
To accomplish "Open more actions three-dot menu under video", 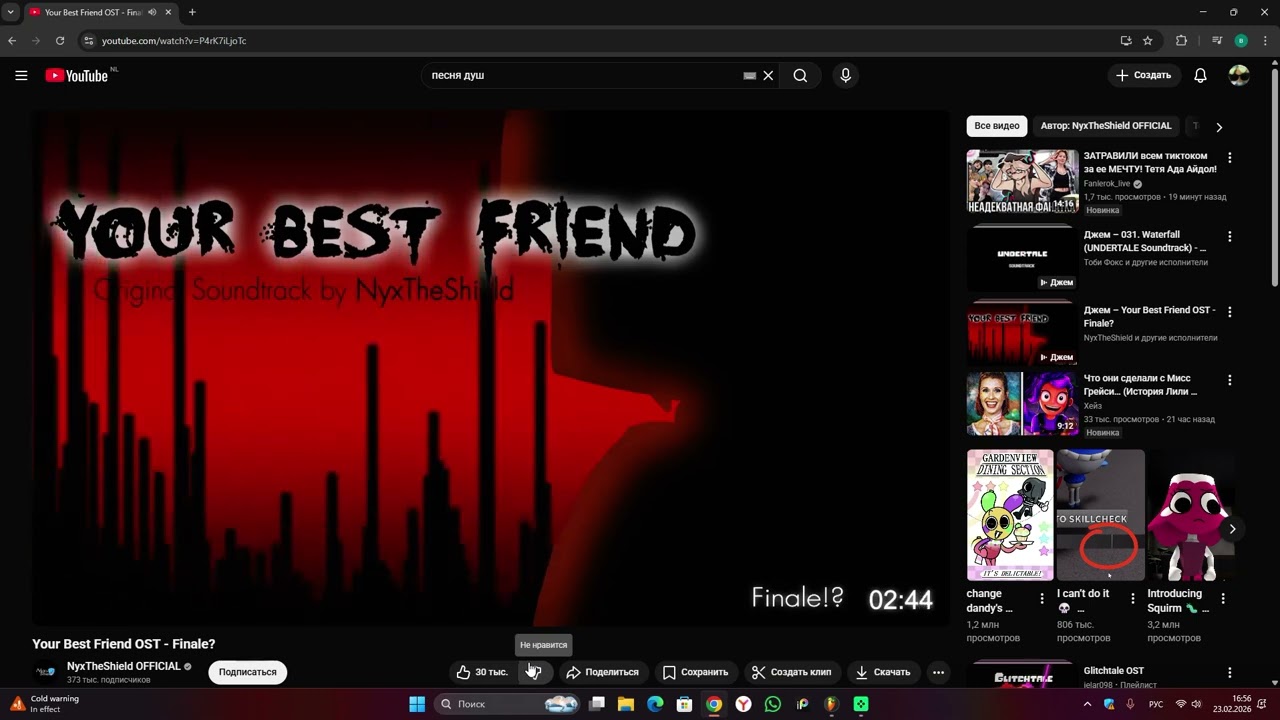I will click(938, 672).
